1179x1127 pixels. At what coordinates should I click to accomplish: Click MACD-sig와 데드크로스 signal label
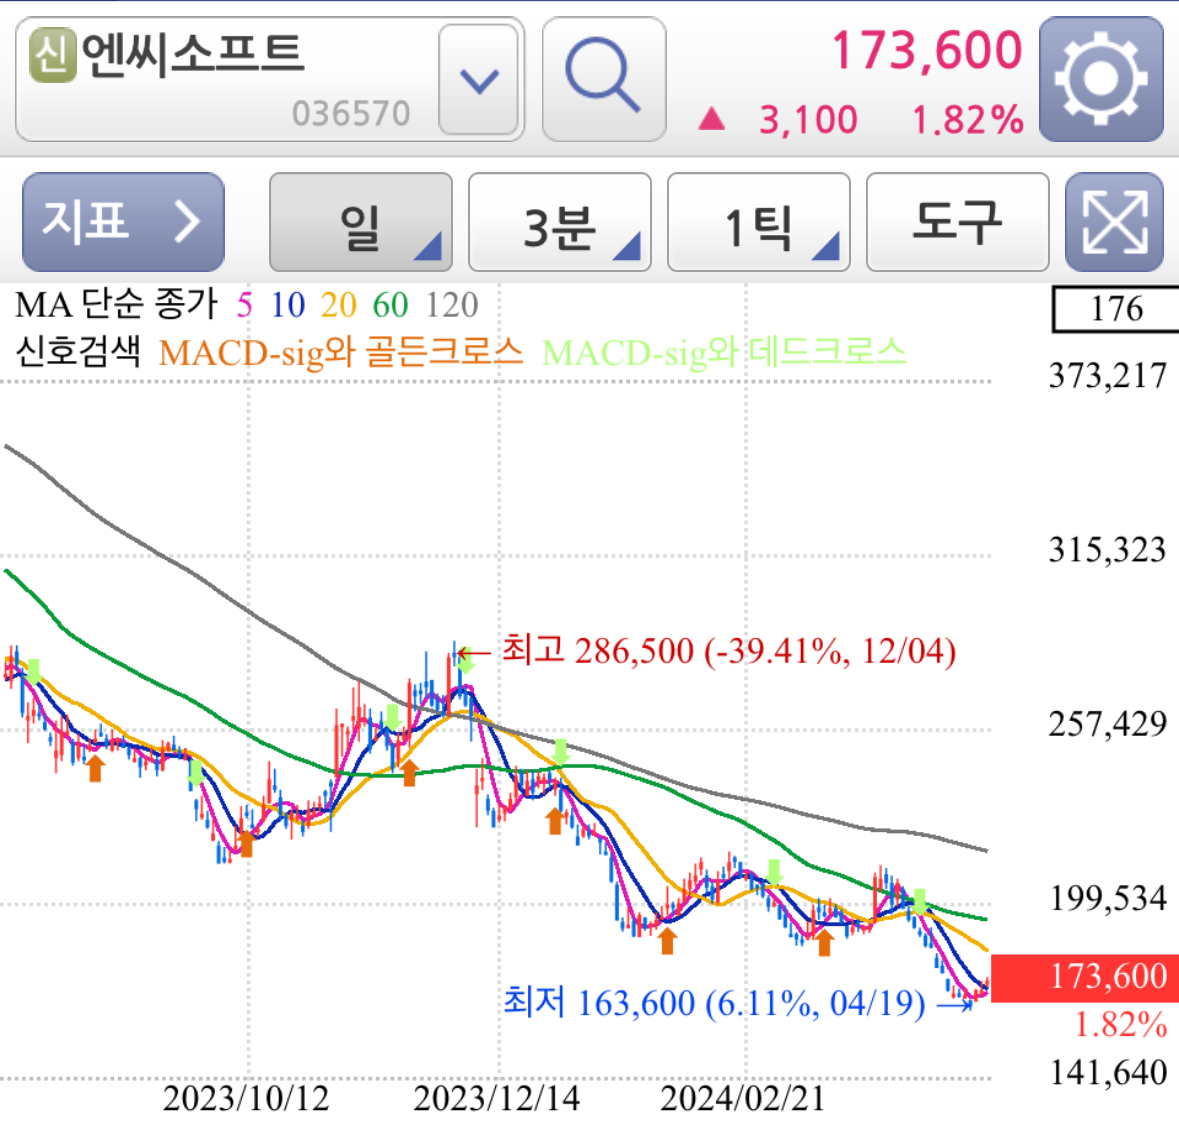[724, 352]
